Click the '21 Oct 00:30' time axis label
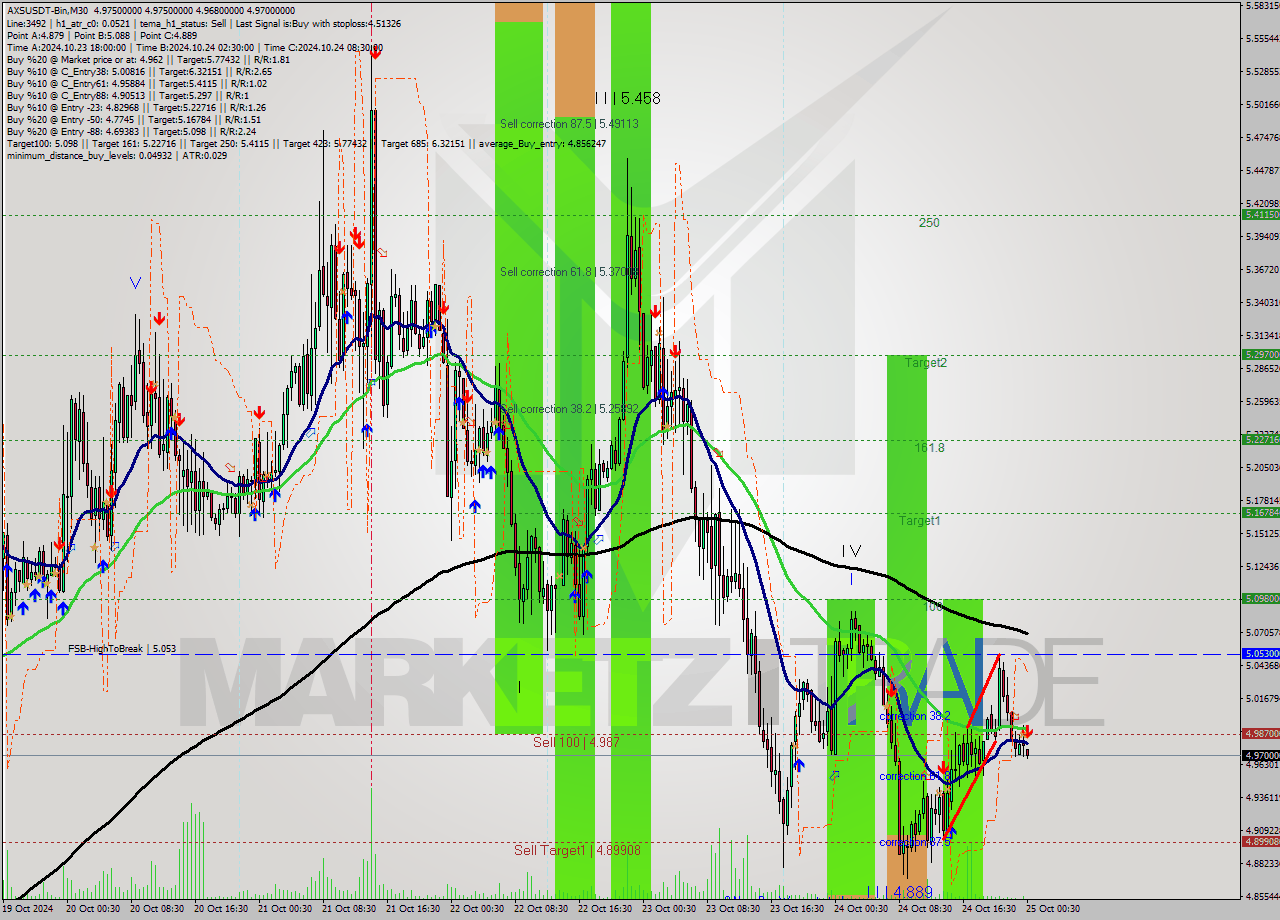Screen dimensions: 1280x920 (x=283, y=909)
